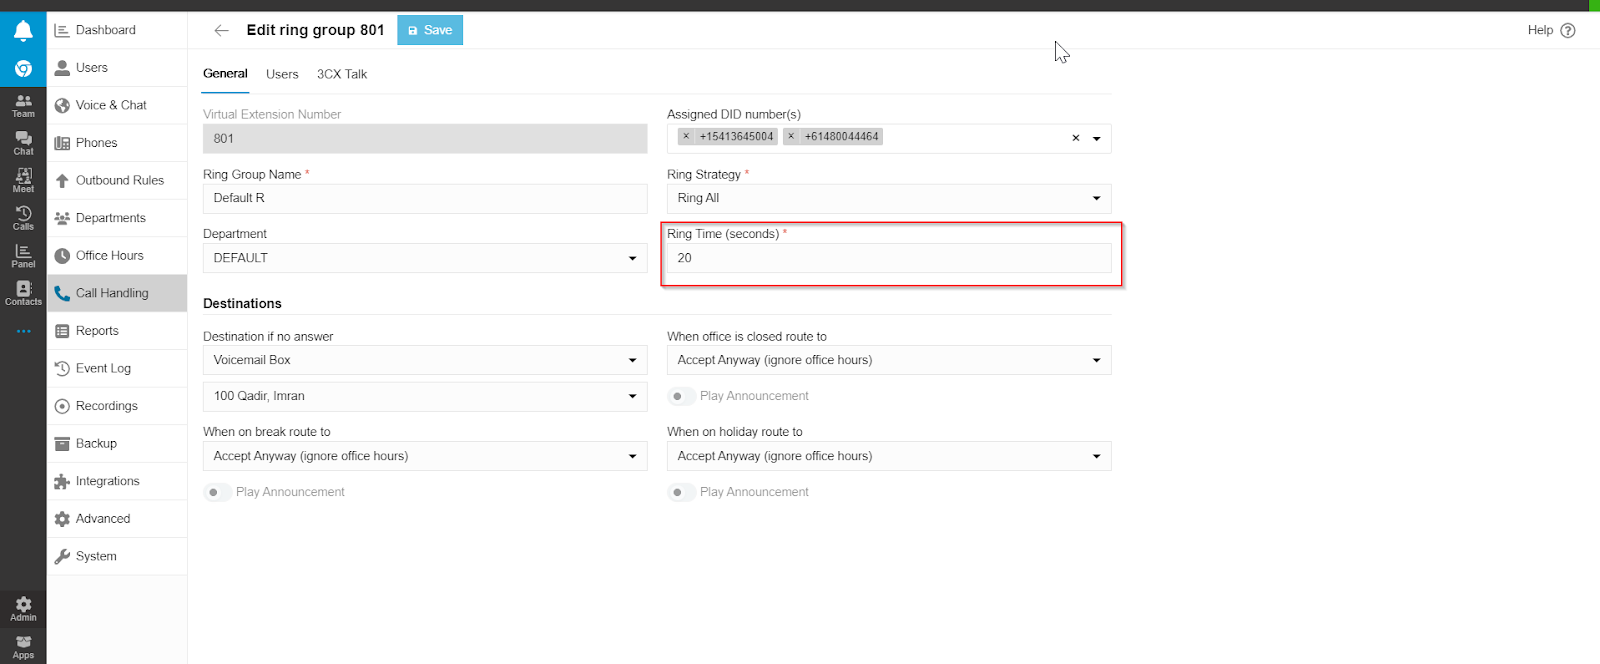Toggle Play Announcement under office closed route
This screenshot has width=1600, height=664.
pyautogui.click(x=681, y=396)
